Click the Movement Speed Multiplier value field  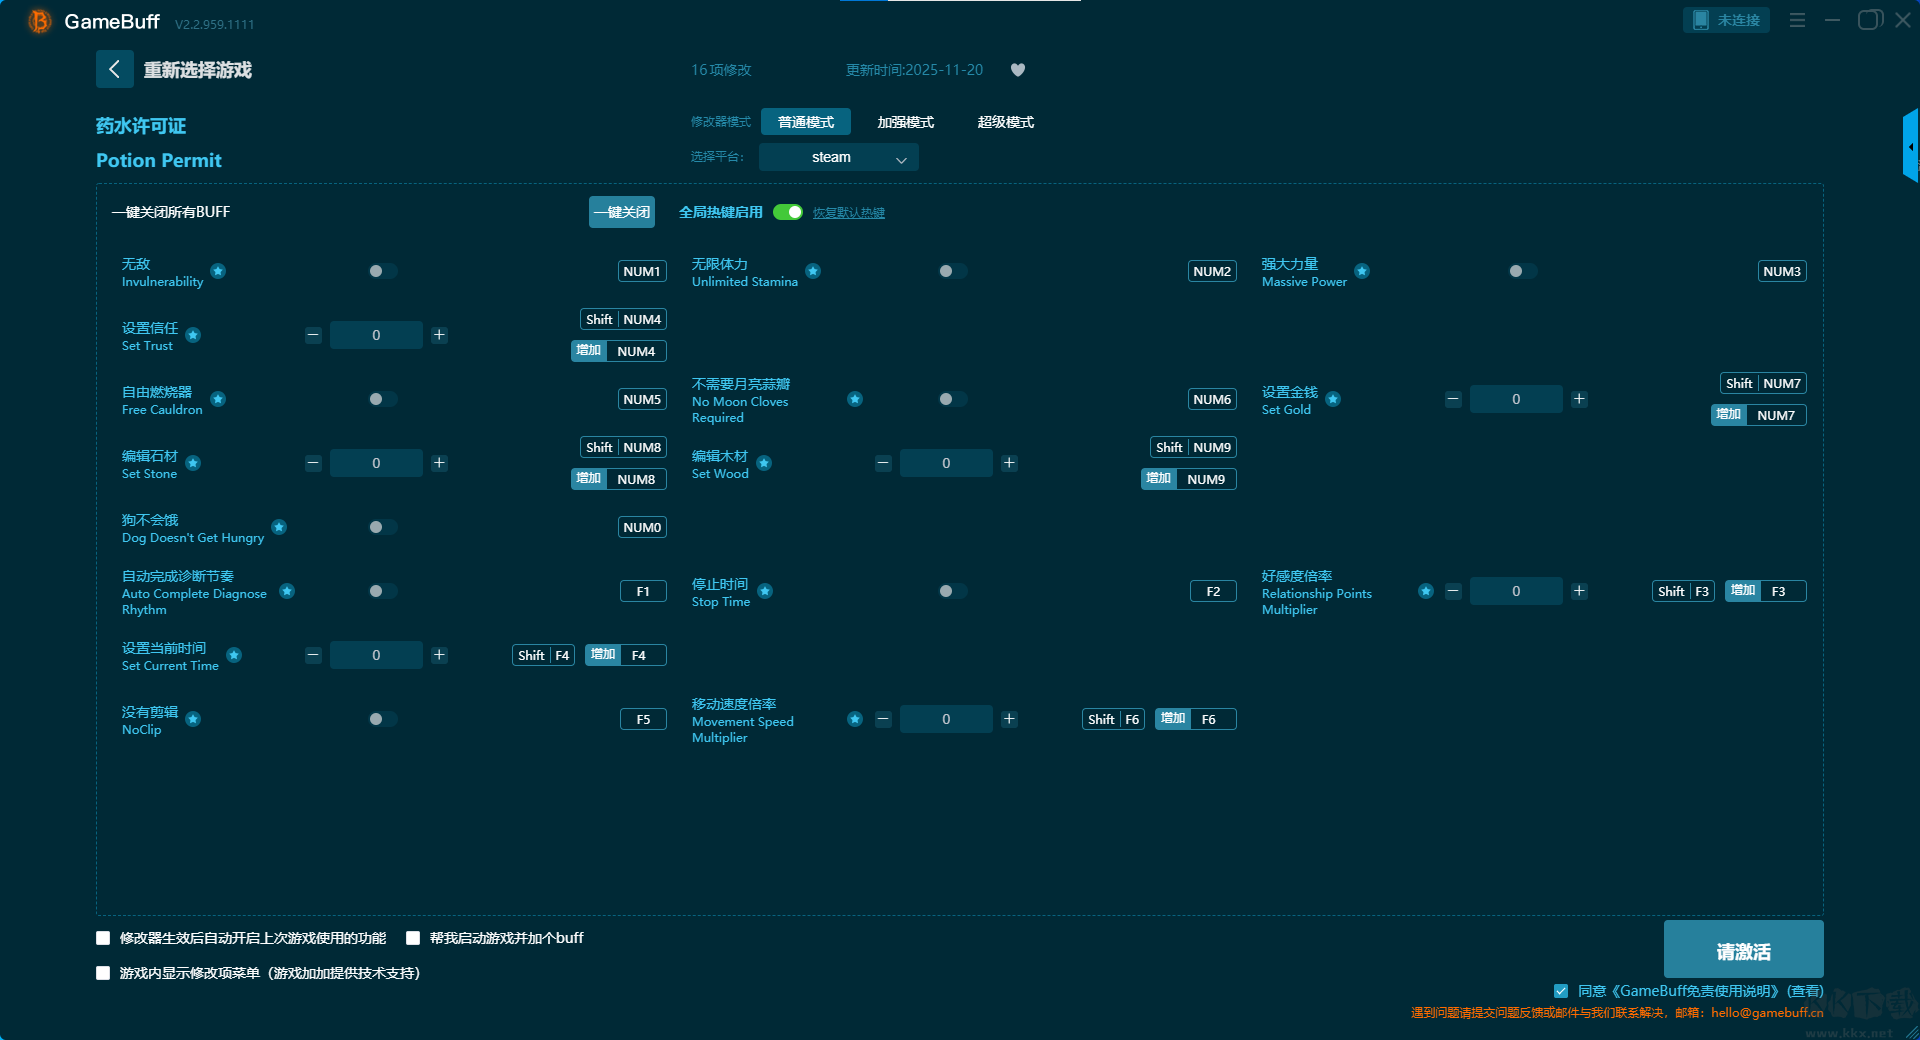tap(946, 719)
